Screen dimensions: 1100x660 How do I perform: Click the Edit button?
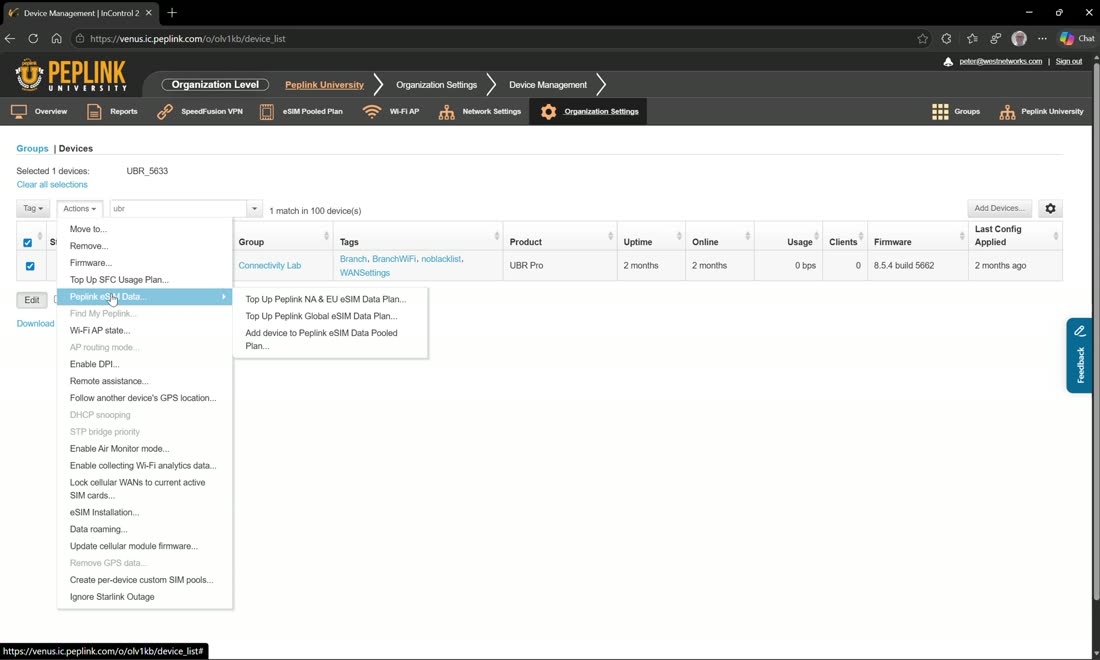pos(32,300)
